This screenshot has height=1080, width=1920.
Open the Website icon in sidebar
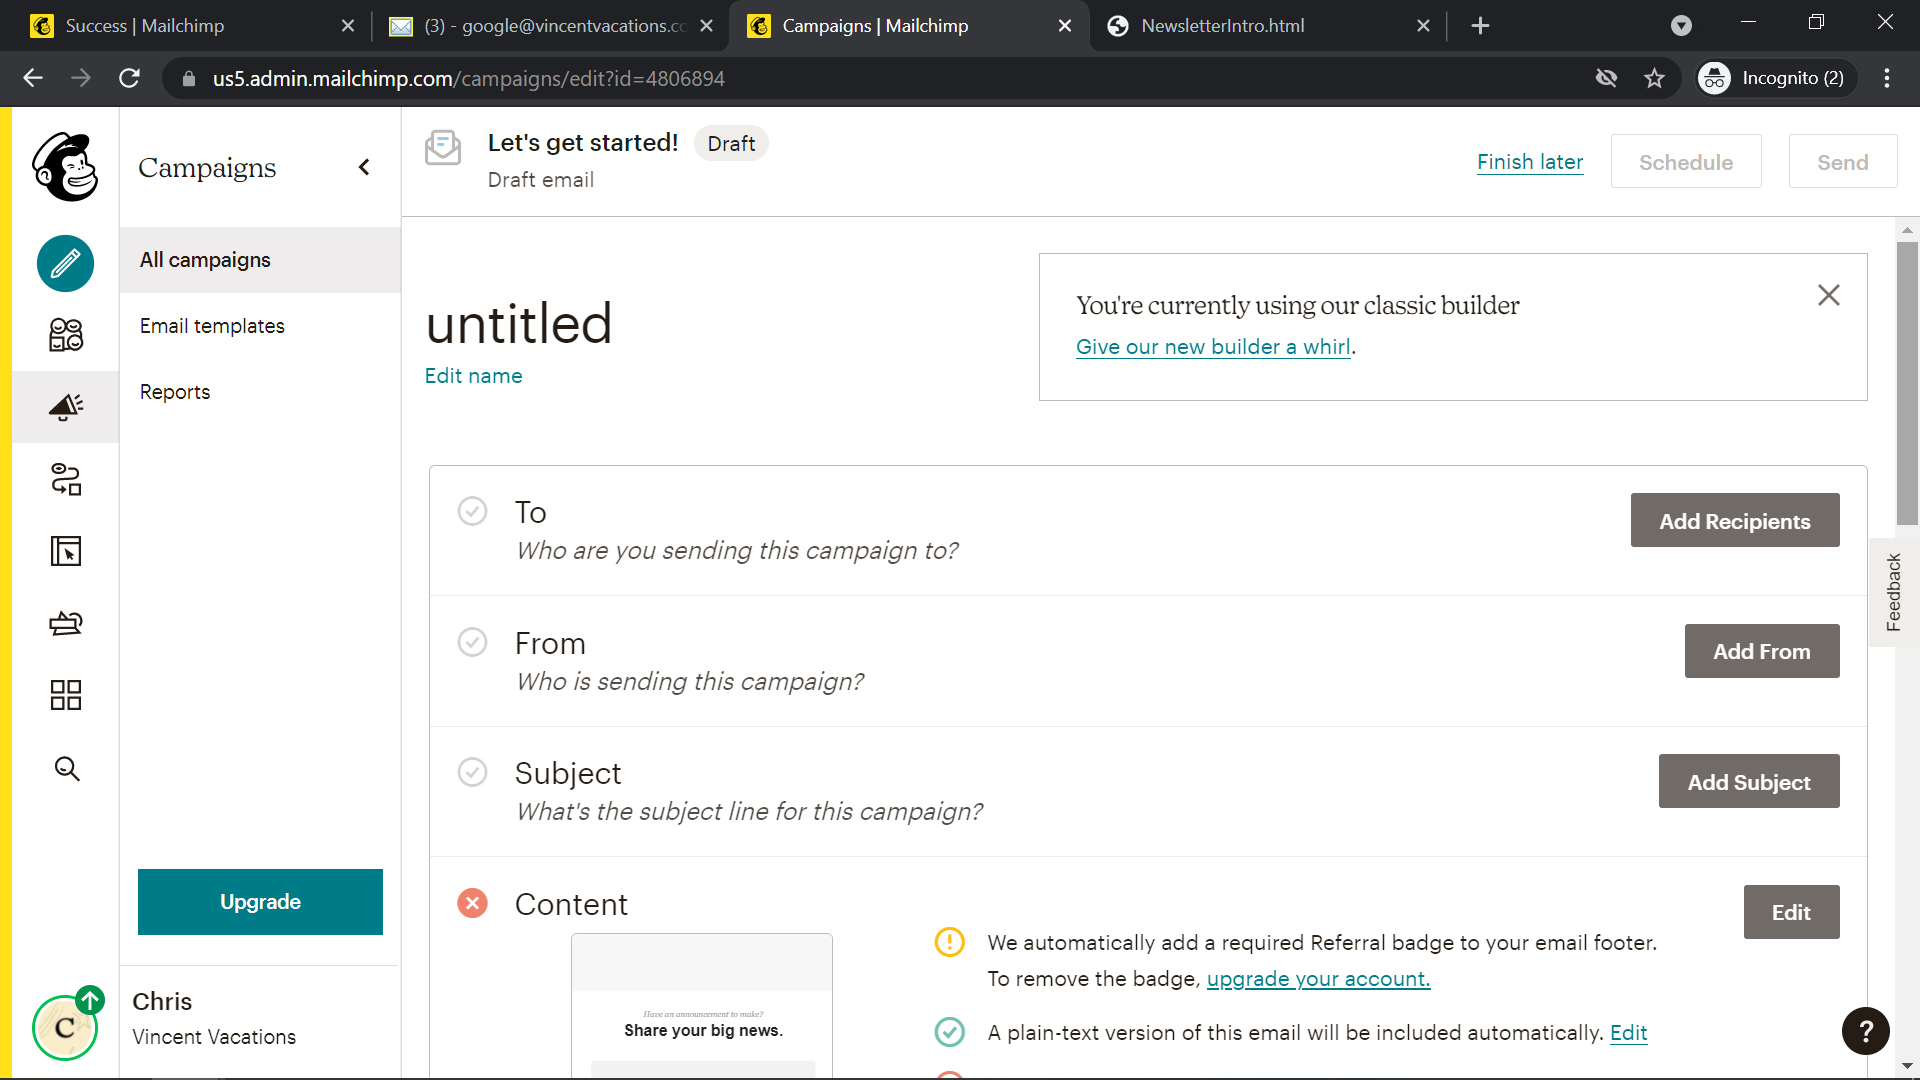(66, 551)
